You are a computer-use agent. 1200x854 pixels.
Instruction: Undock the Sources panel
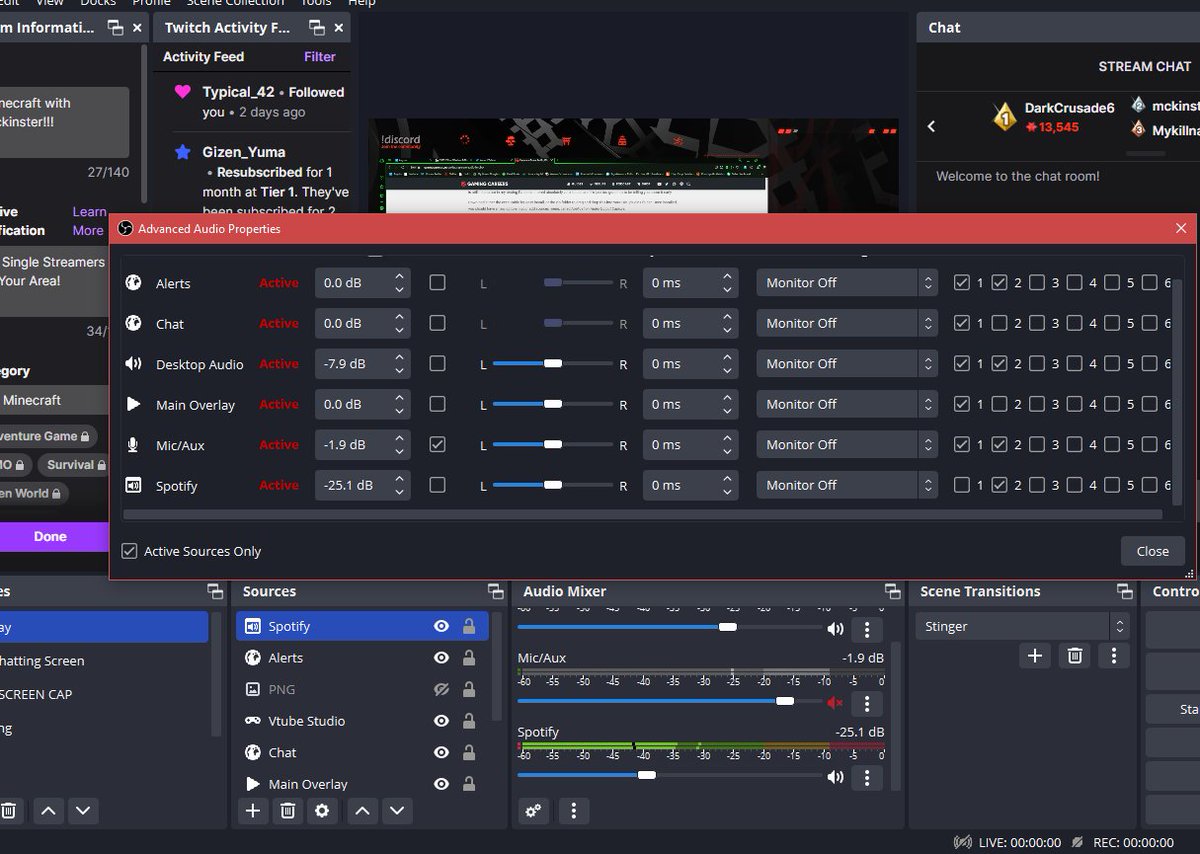pos(495,591)
